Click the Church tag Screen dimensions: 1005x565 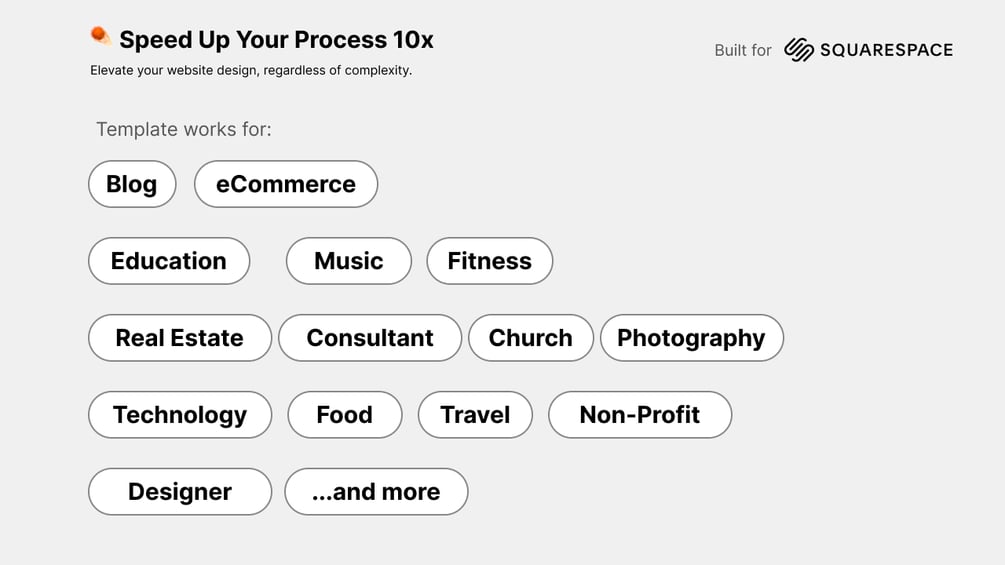[531, 338]
